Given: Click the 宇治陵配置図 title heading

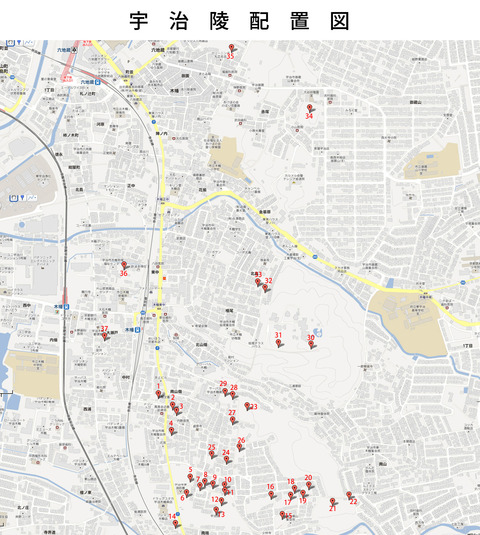Looking at the screenshot, I should click(x=239, y=21).
